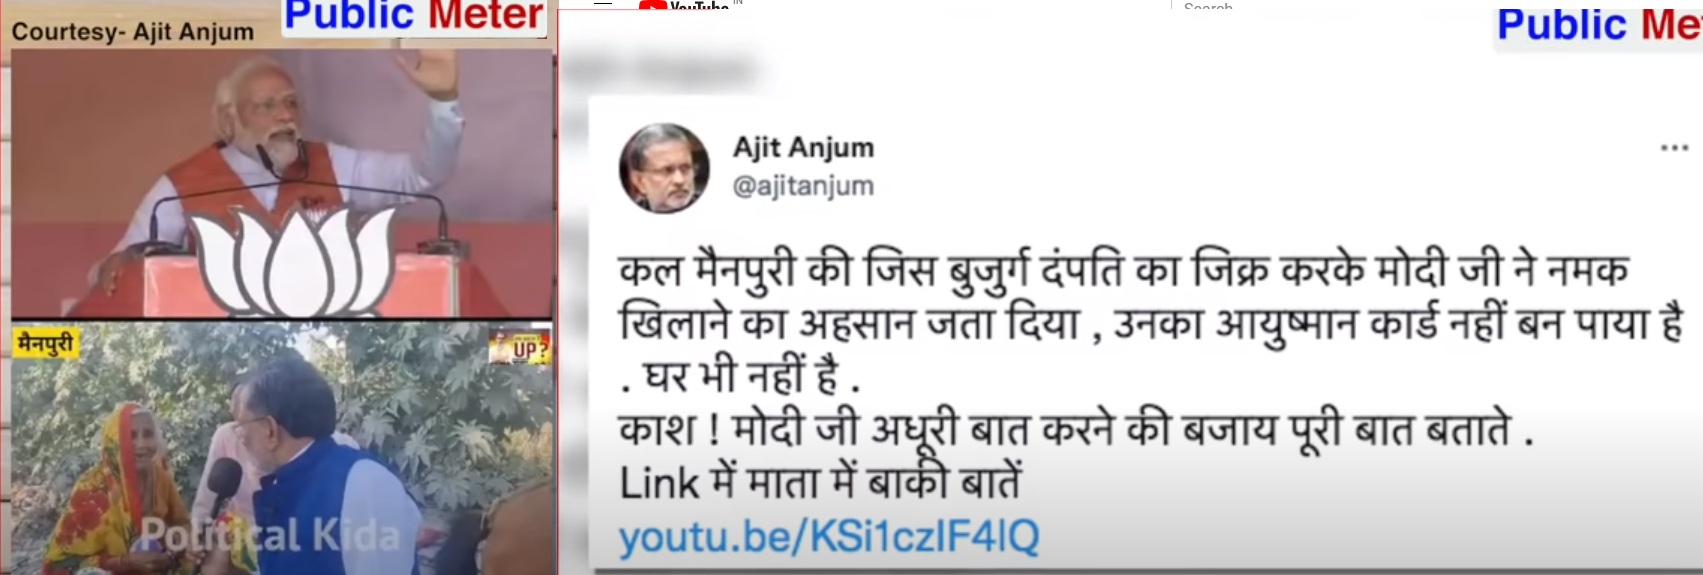The width and height of the screenshot is (1703, 575).
Task: Open the hamburger guide menu beside YouTube logo
Action: [x=602, y=4]
